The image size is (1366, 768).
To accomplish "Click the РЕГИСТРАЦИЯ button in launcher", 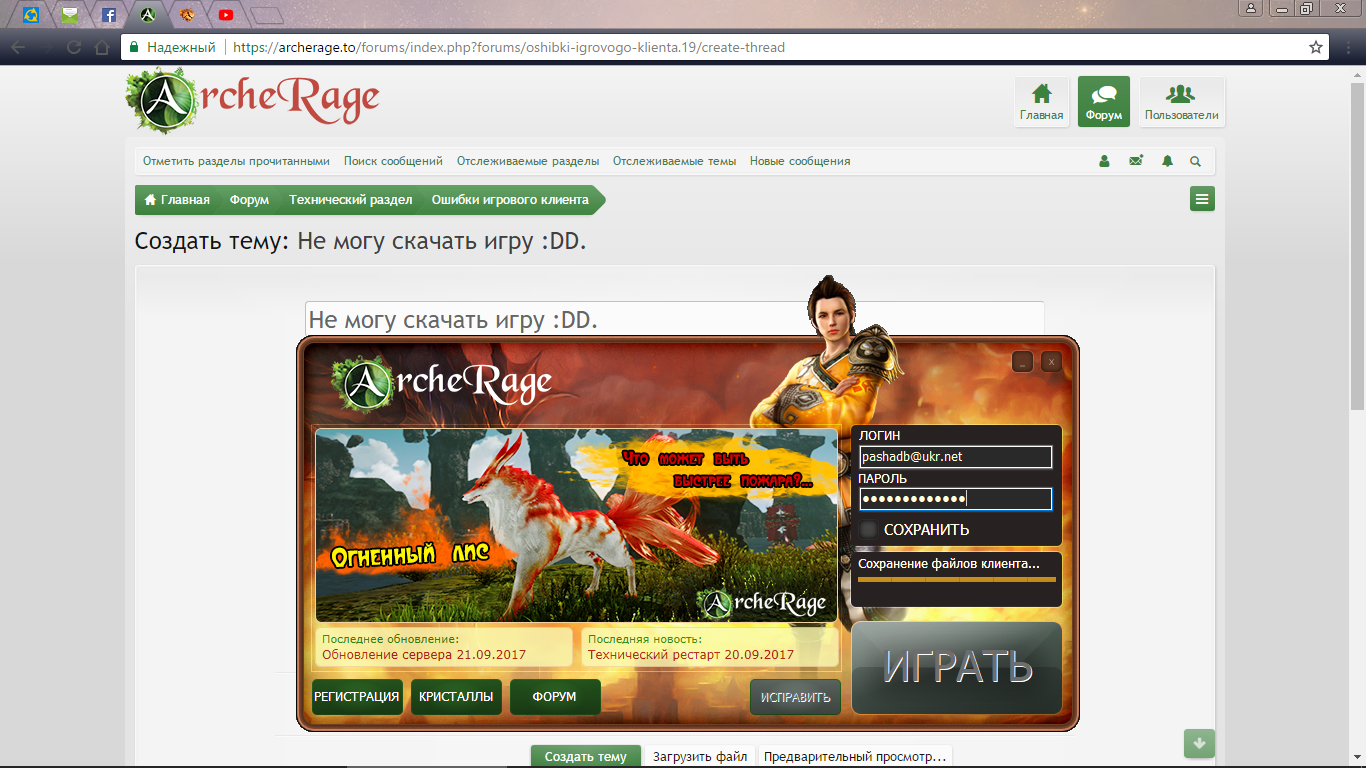I will coord(357,697).
